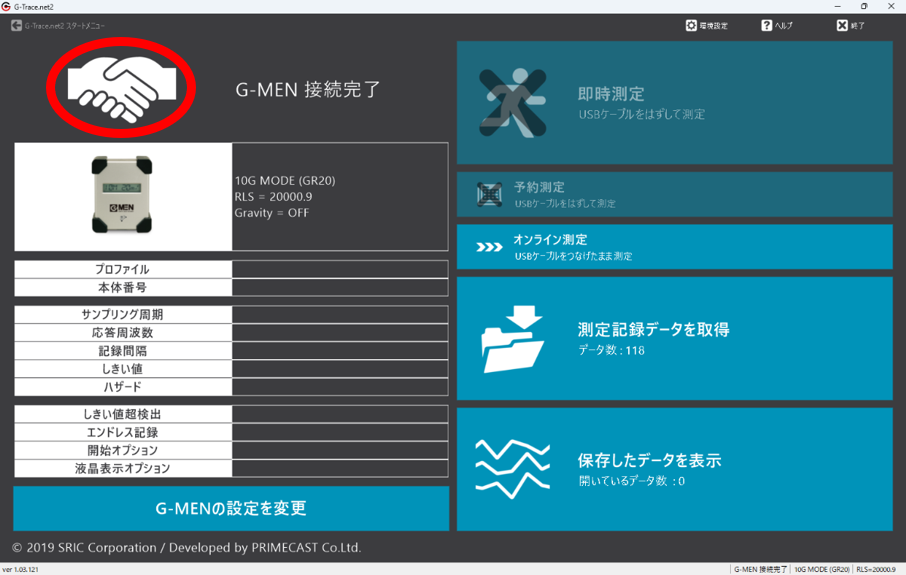Click G-MENの設定を変更 button
Viewport: 906px width, 575px height.
coord(231,509)
